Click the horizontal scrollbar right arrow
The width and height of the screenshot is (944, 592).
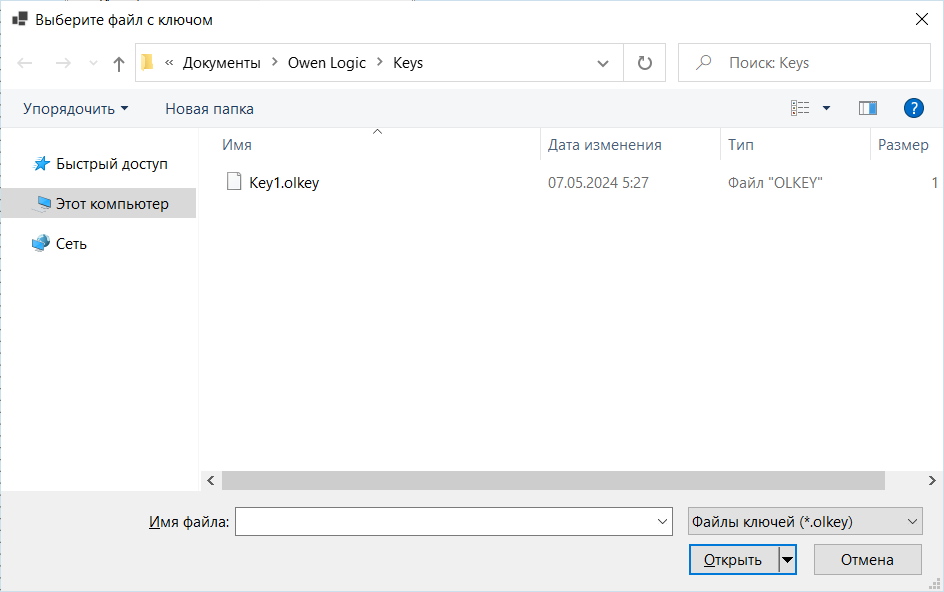pyautogui.click(x=928, y=480)
